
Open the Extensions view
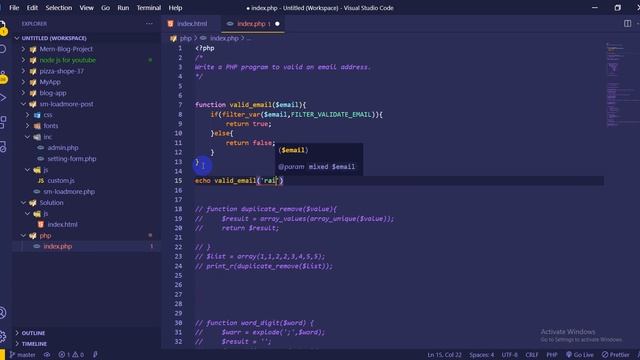(x=3, y=122)
